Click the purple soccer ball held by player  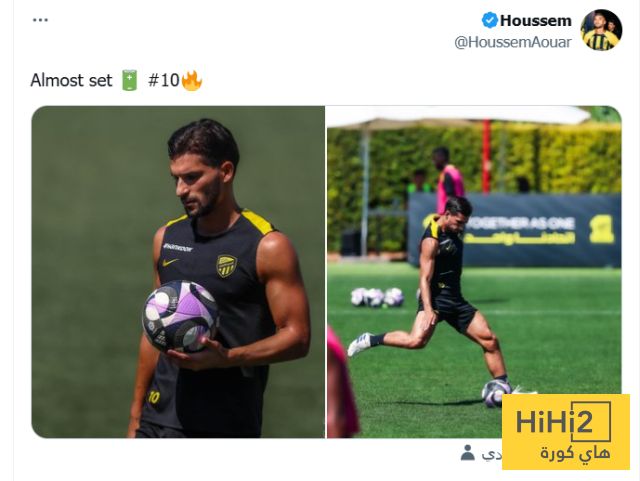pyautogui.click(x=180, y=316)
